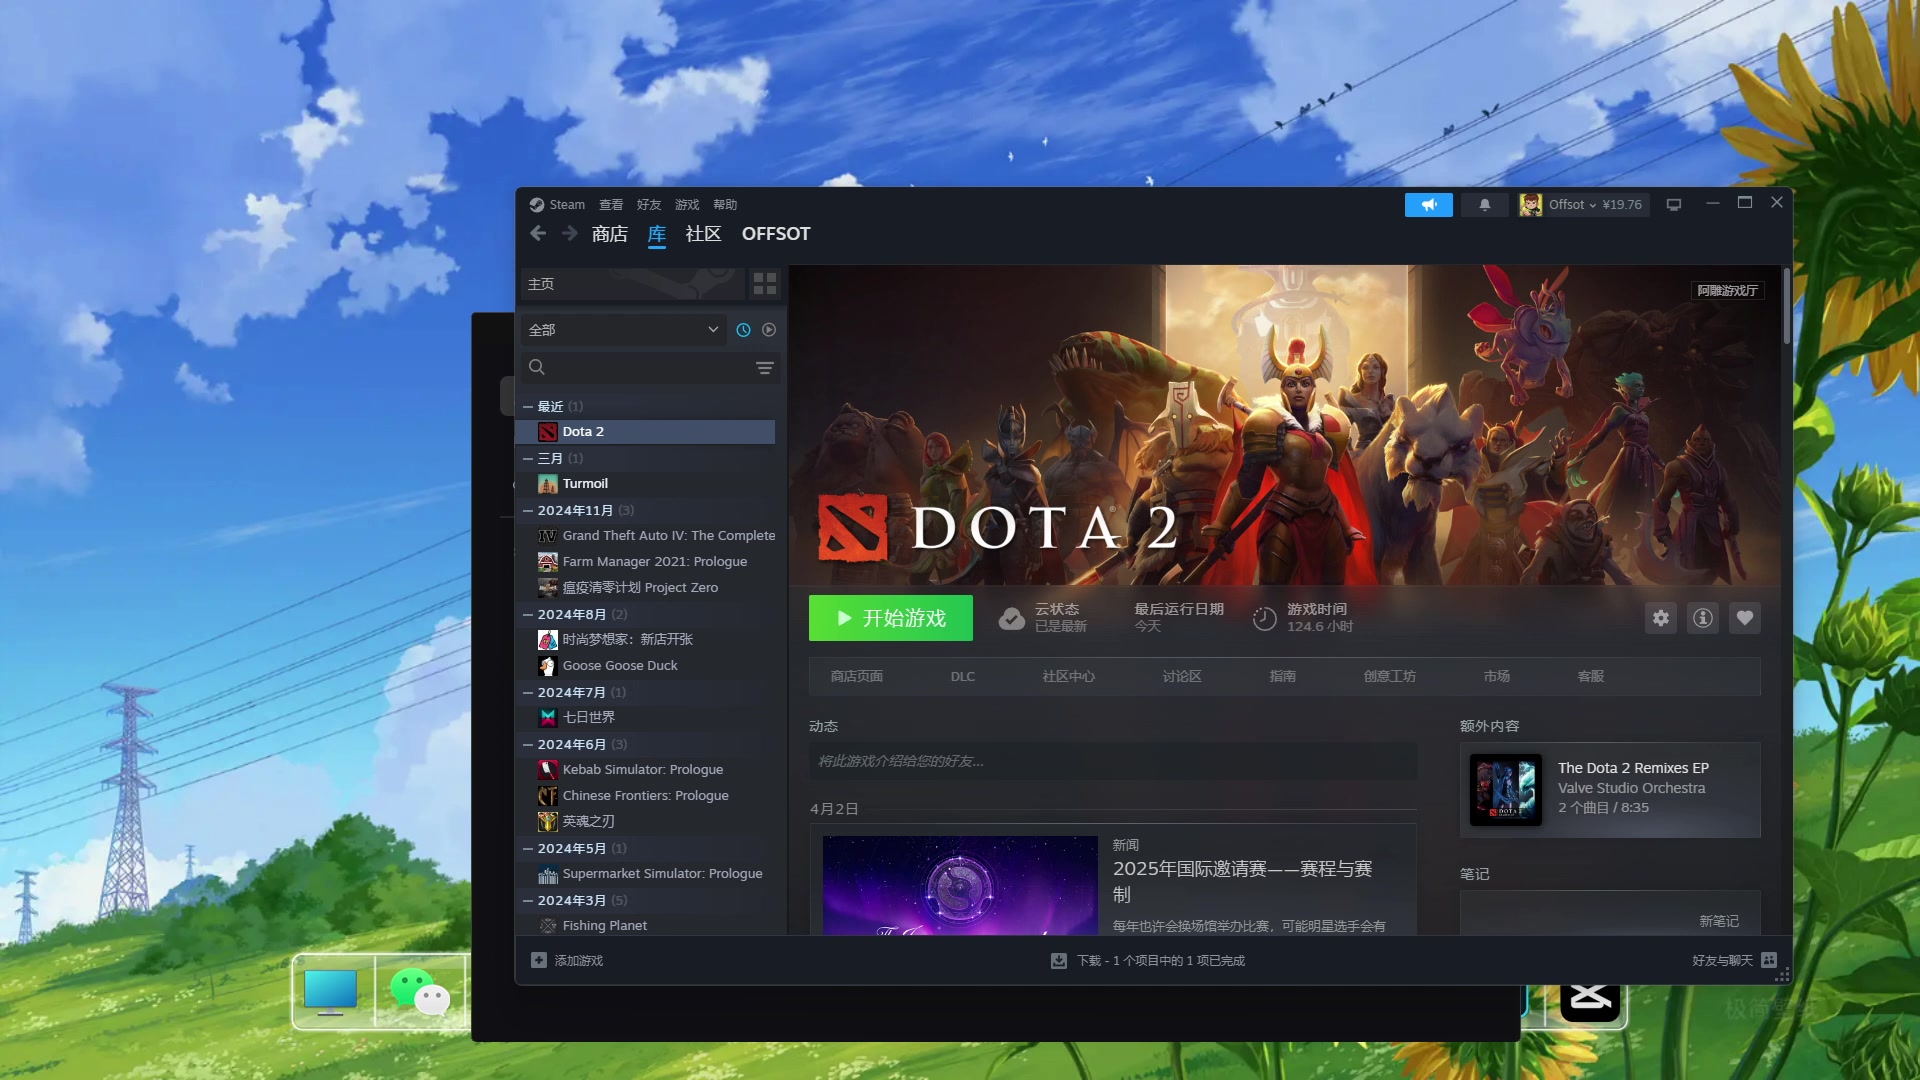Image resolution: width=1920 pixels, height=1080 pixels.
Task: Click the Offsot avatar picture
Action: 1530,204
